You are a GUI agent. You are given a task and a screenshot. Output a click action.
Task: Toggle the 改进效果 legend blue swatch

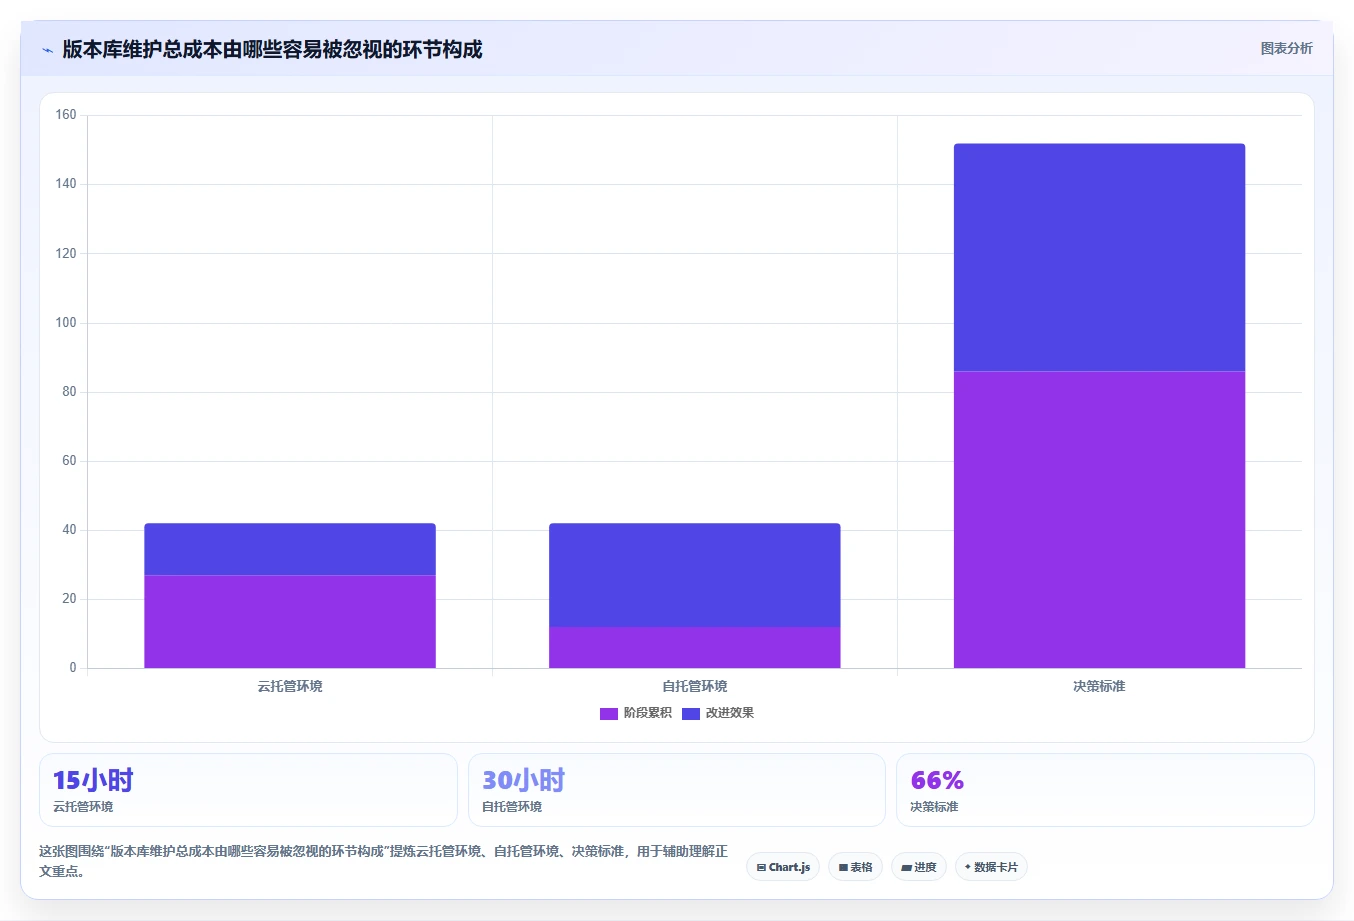click(691, 713)
